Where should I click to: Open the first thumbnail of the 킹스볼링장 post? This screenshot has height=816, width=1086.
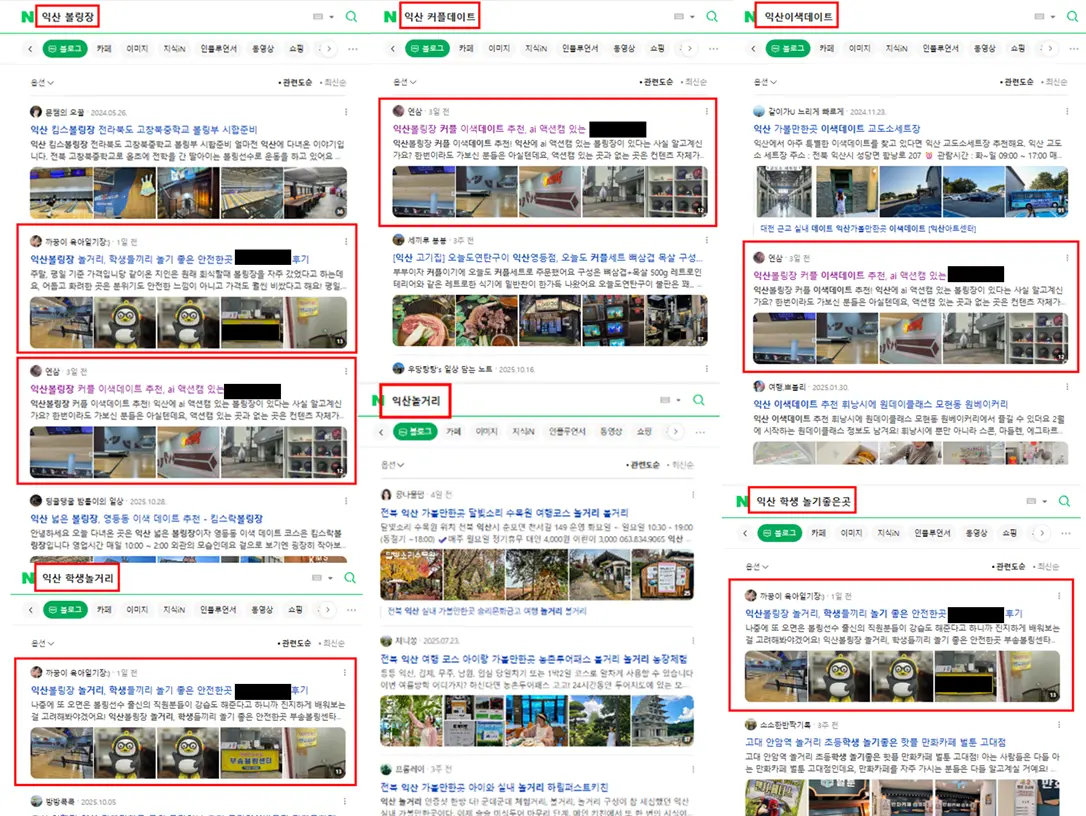coord(61,193)
